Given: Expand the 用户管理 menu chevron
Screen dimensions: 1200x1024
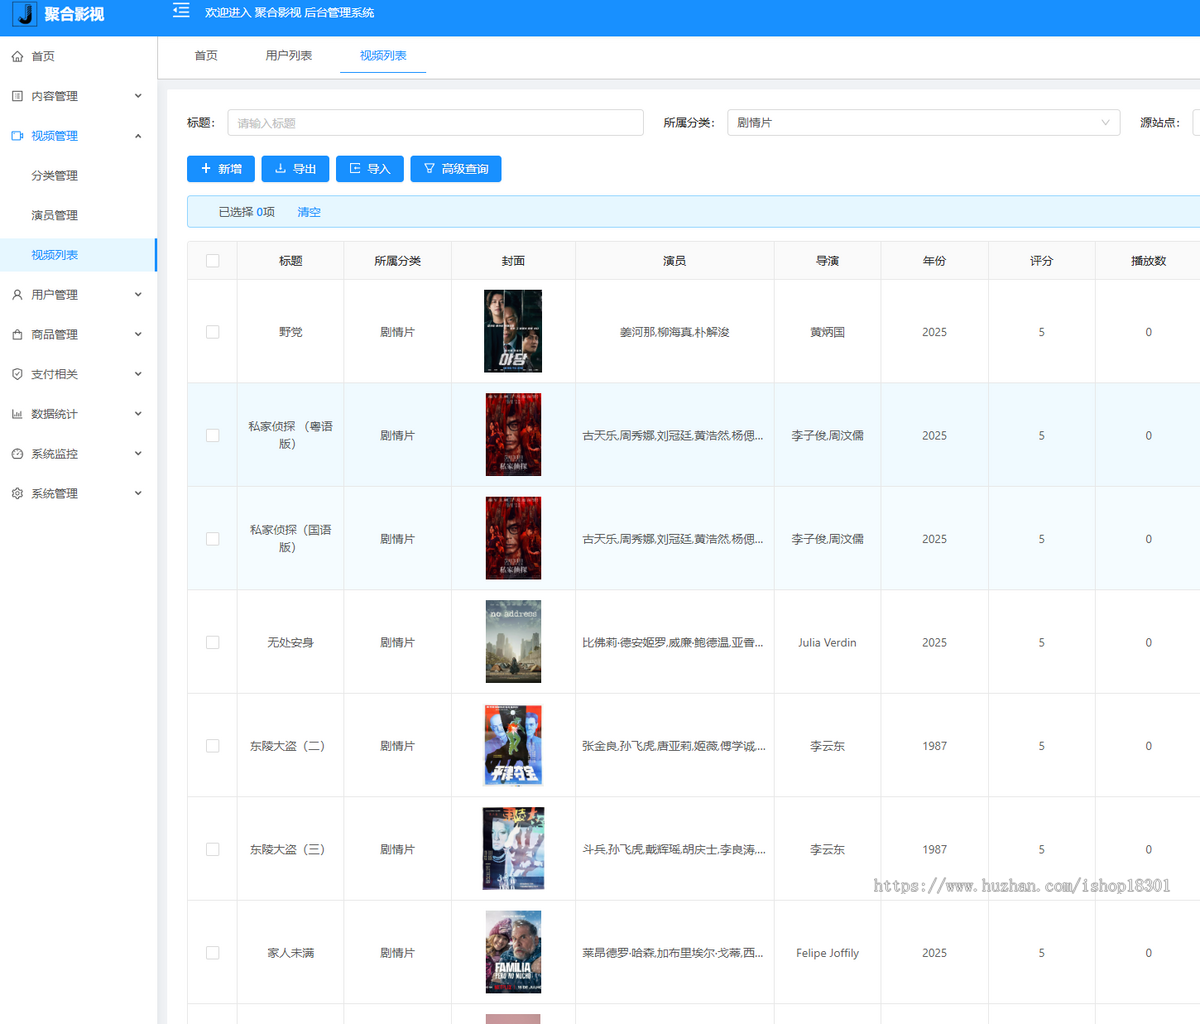Looking at the screenshot, I should (x=138, y=295).
